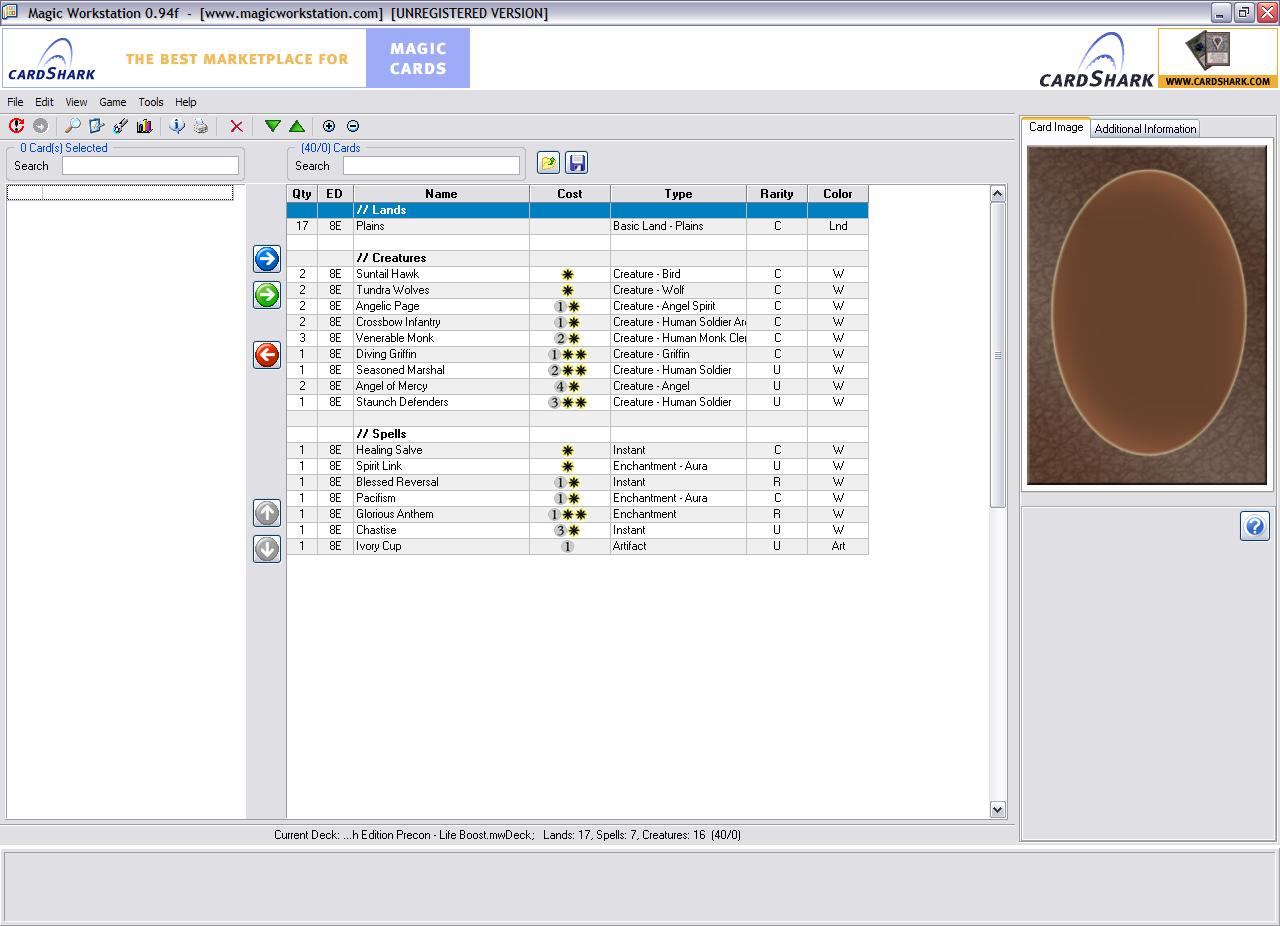Click the gray move up arrow button
This screenshot has width=1280, height=926.
pyautogui.click(x=267, y=513)
